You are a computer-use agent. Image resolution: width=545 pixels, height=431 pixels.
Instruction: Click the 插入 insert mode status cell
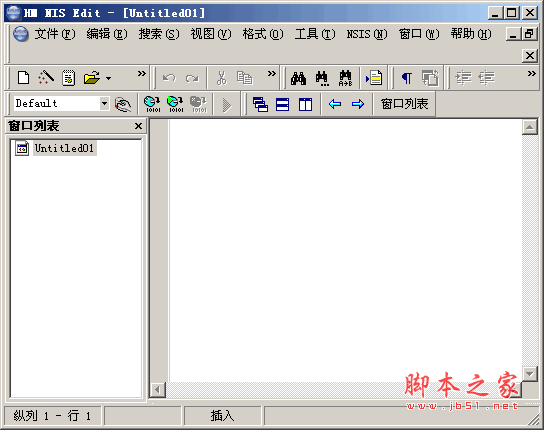(222, 416)
